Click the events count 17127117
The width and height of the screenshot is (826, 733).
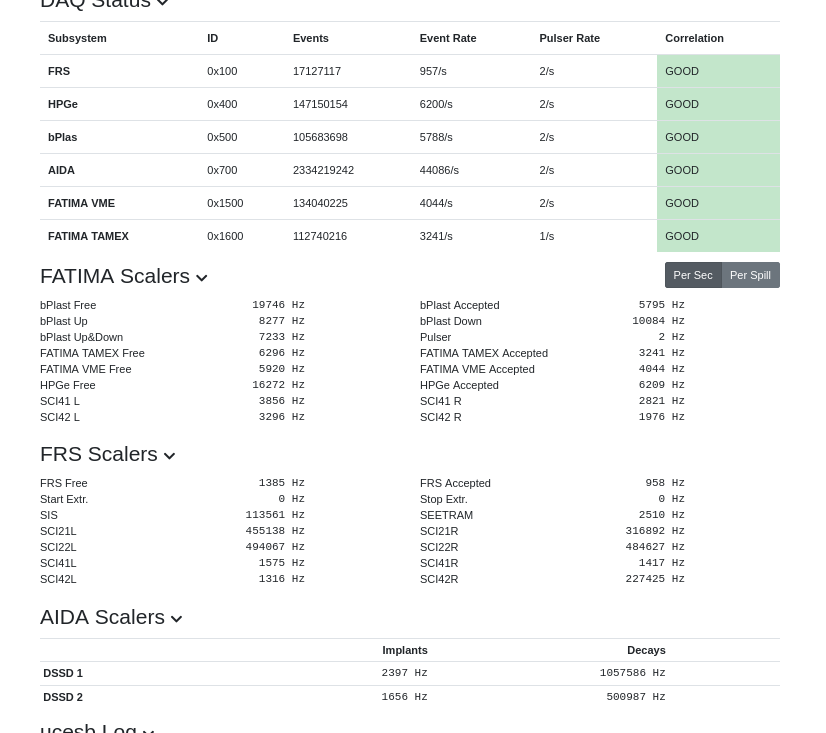tap(317, 71)
